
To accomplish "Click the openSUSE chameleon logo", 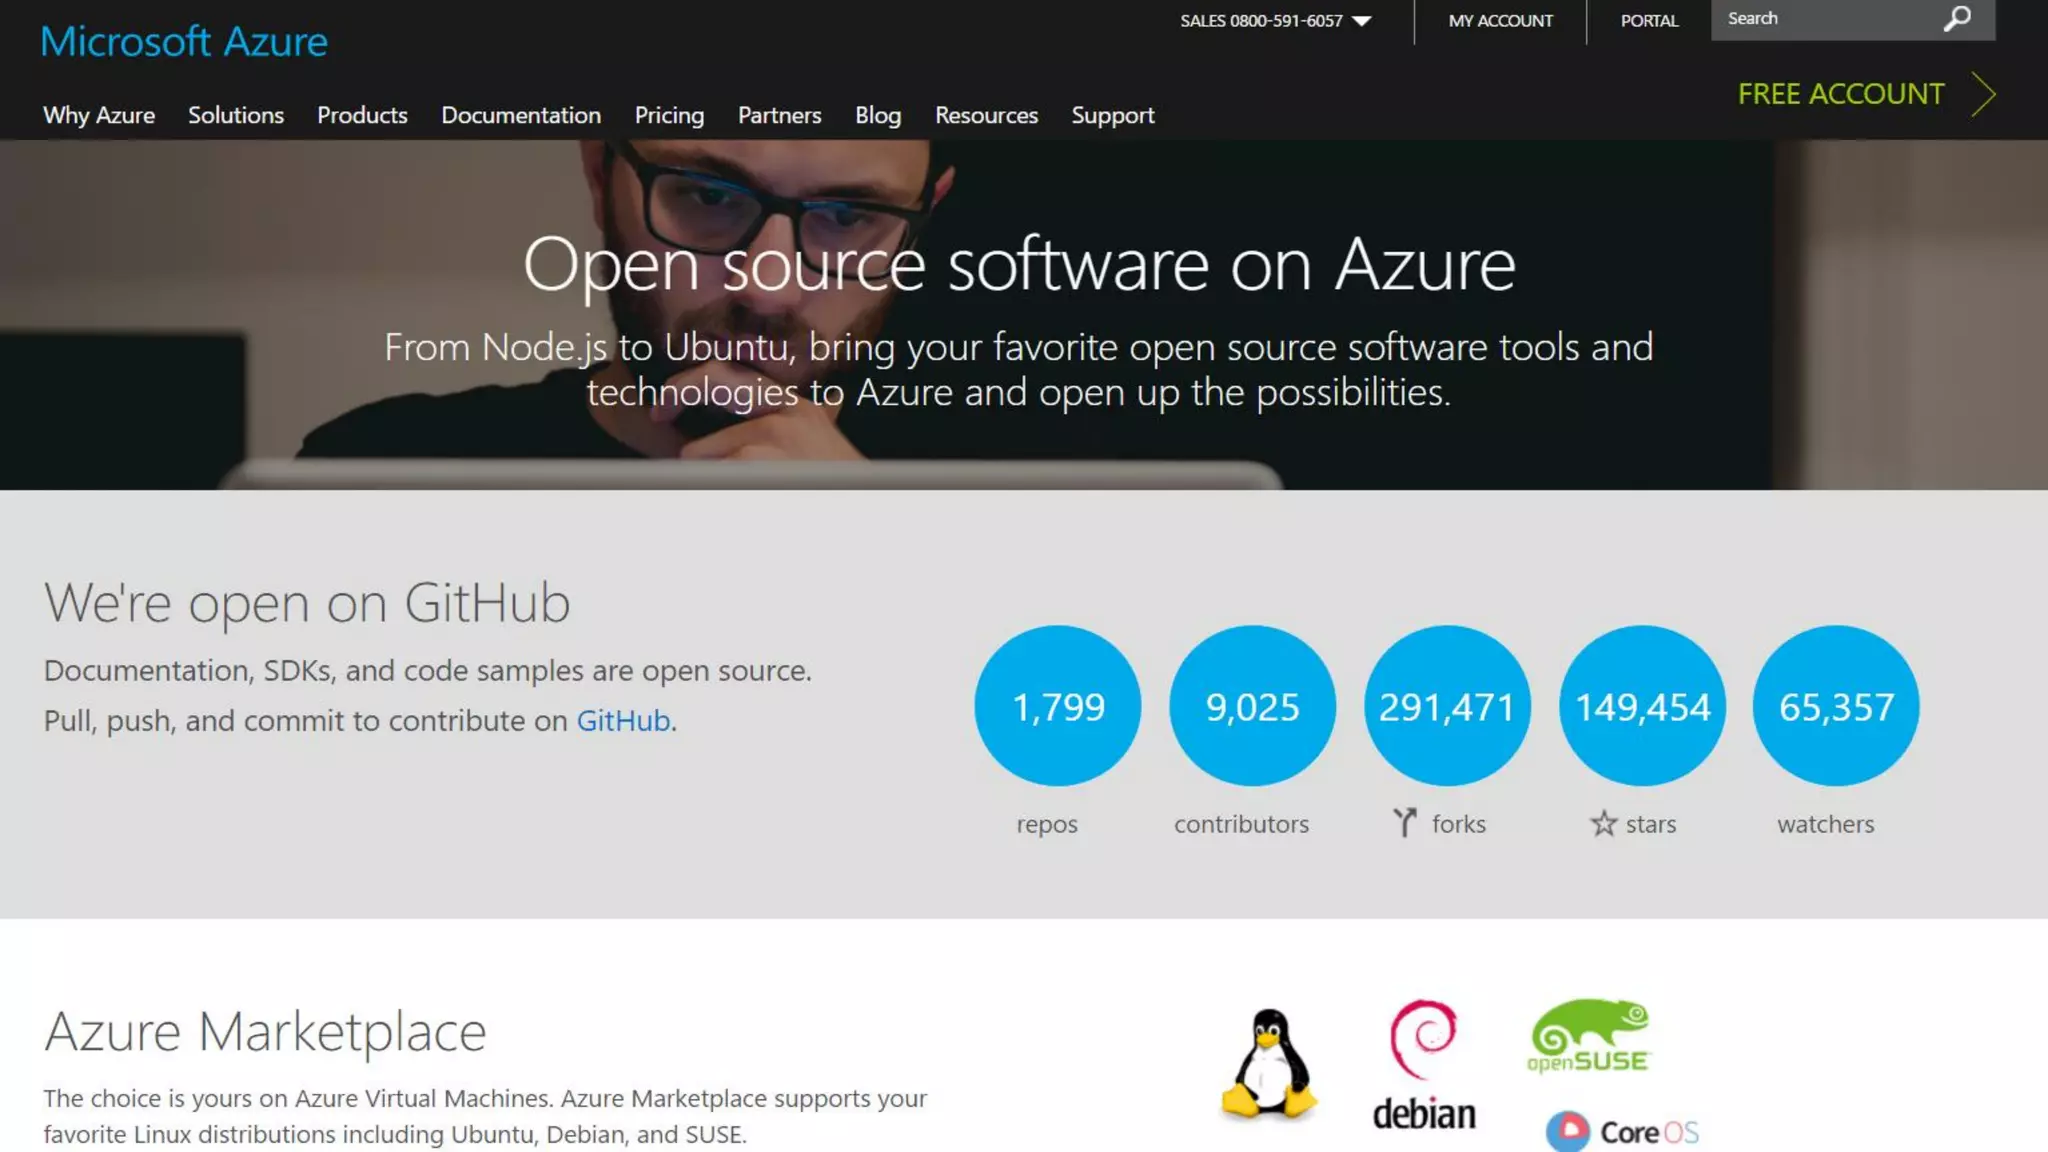I will [x=1589, y=1036].
